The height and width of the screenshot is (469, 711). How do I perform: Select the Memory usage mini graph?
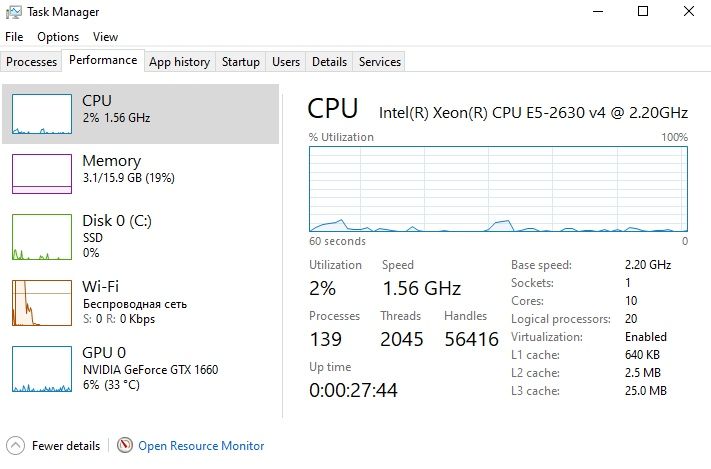[42, 174]
